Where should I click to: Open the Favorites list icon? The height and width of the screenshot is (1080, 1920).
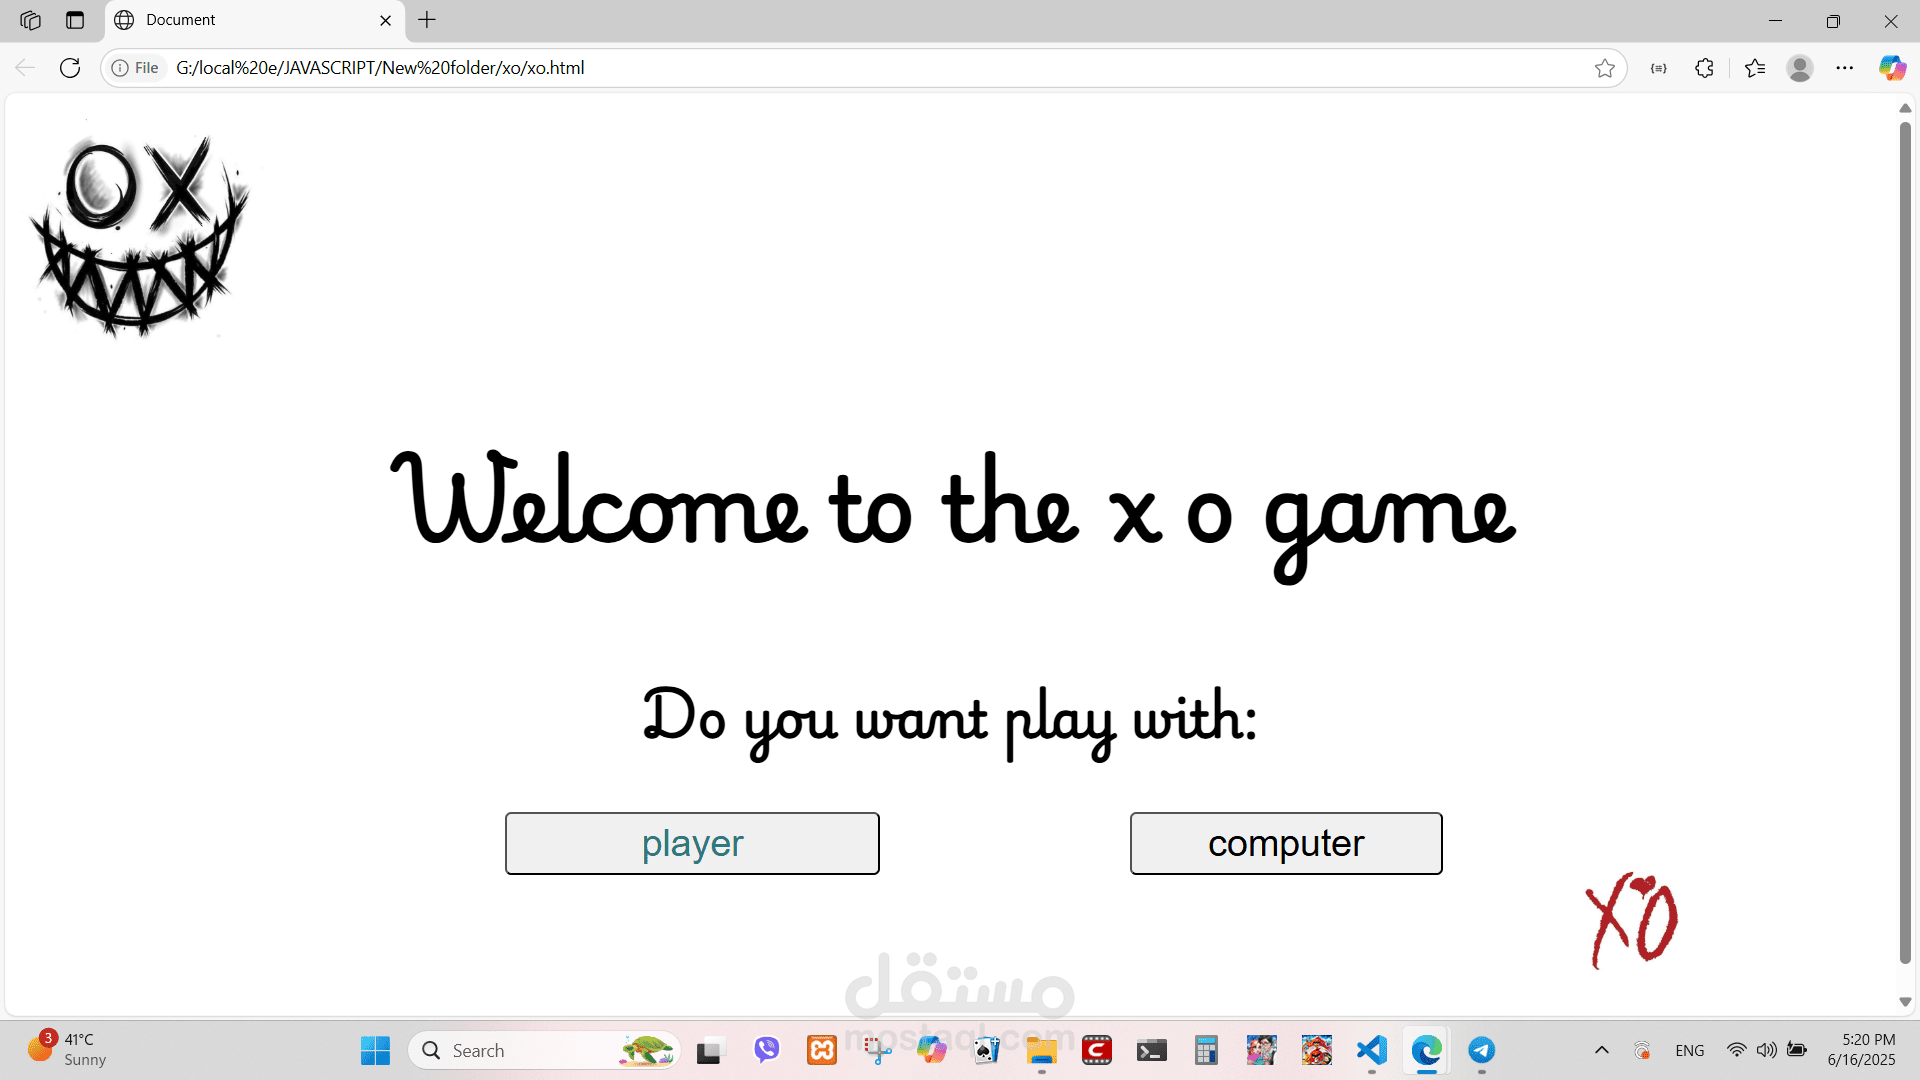point(1755,68)
